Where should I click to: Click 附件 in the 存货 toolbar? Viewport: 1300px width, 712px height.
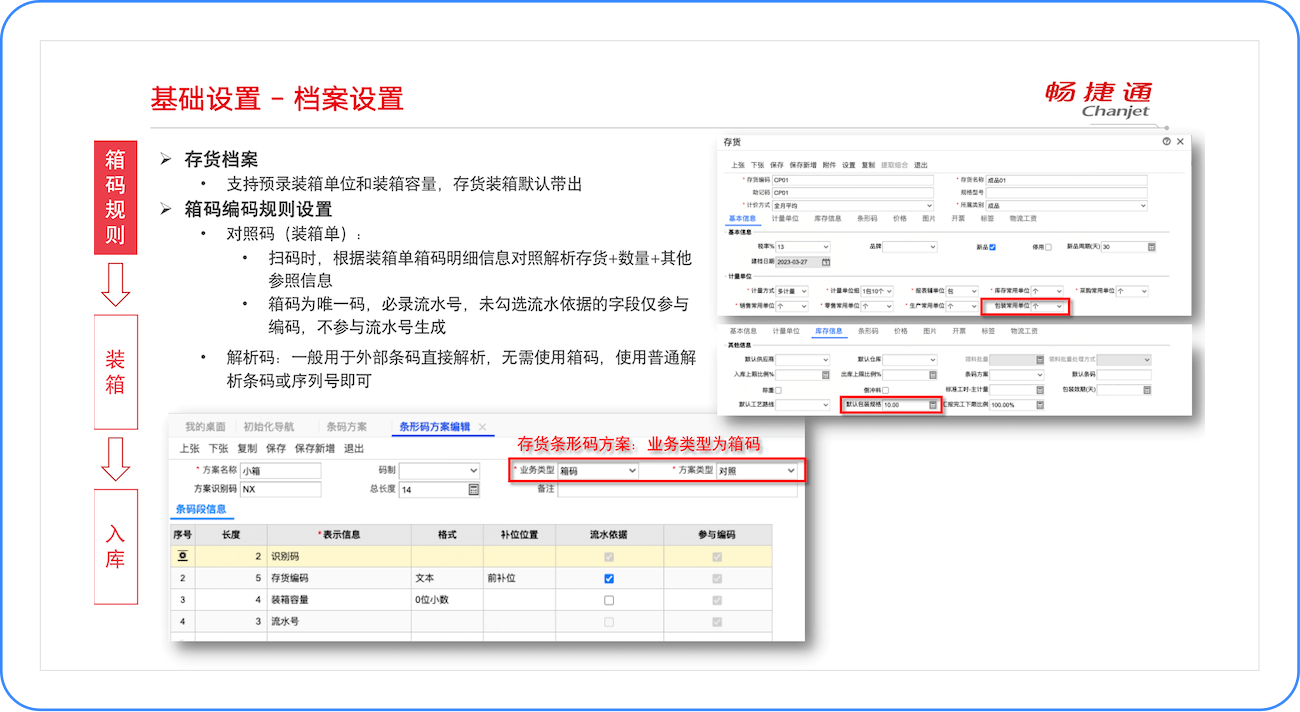pyautogui.click(x=830, y=164)
